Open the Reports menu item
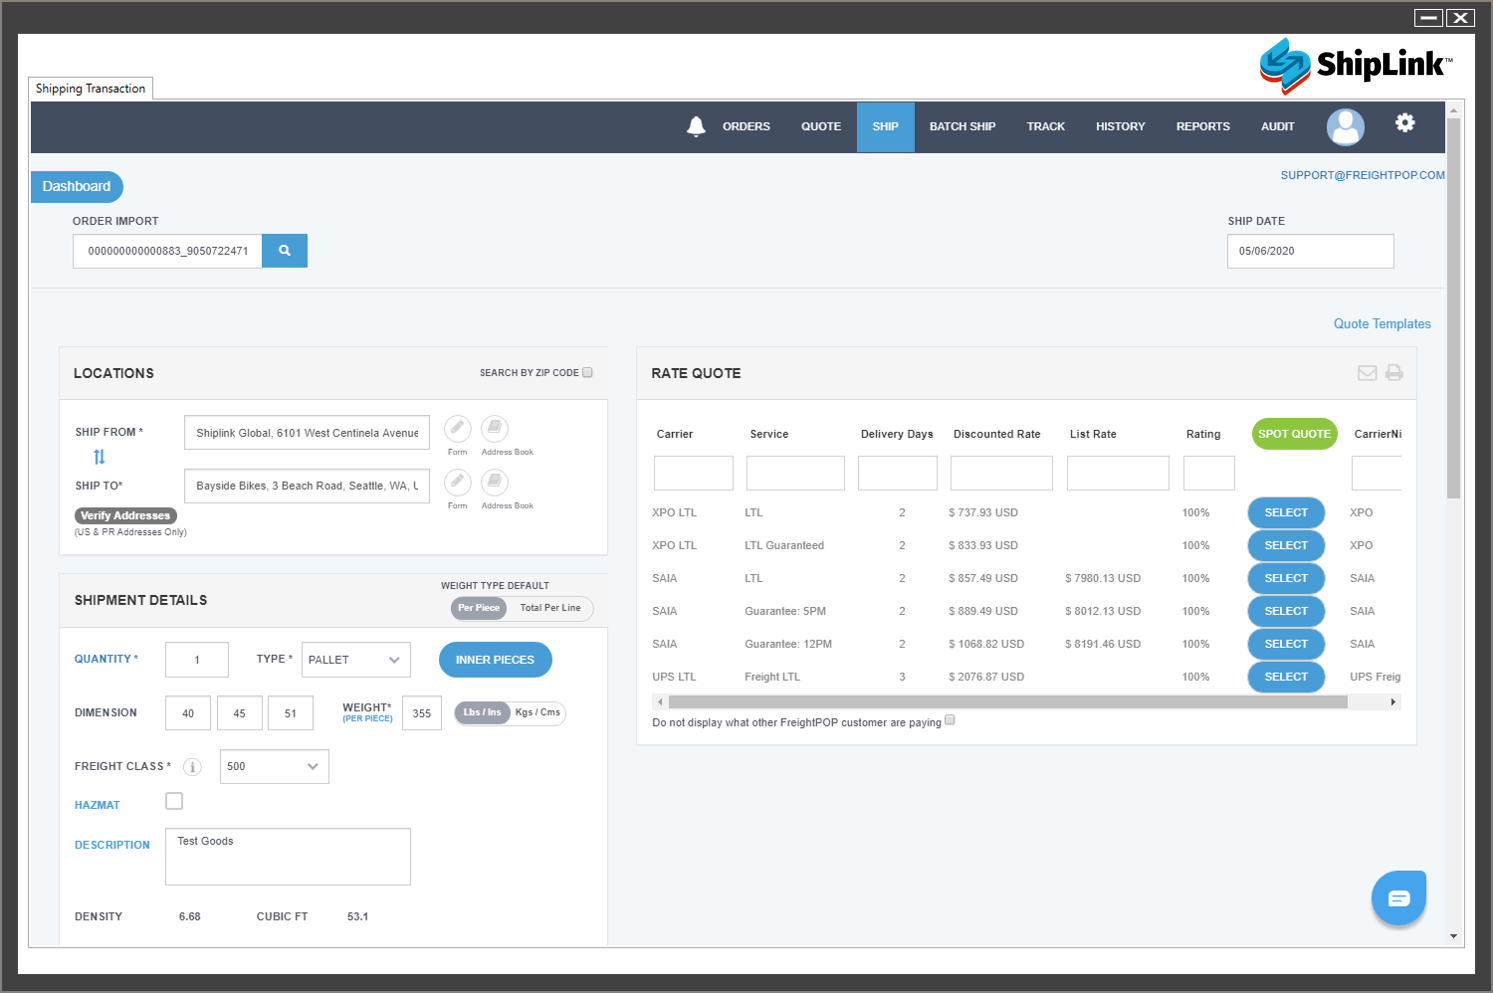 (1202, 127)
